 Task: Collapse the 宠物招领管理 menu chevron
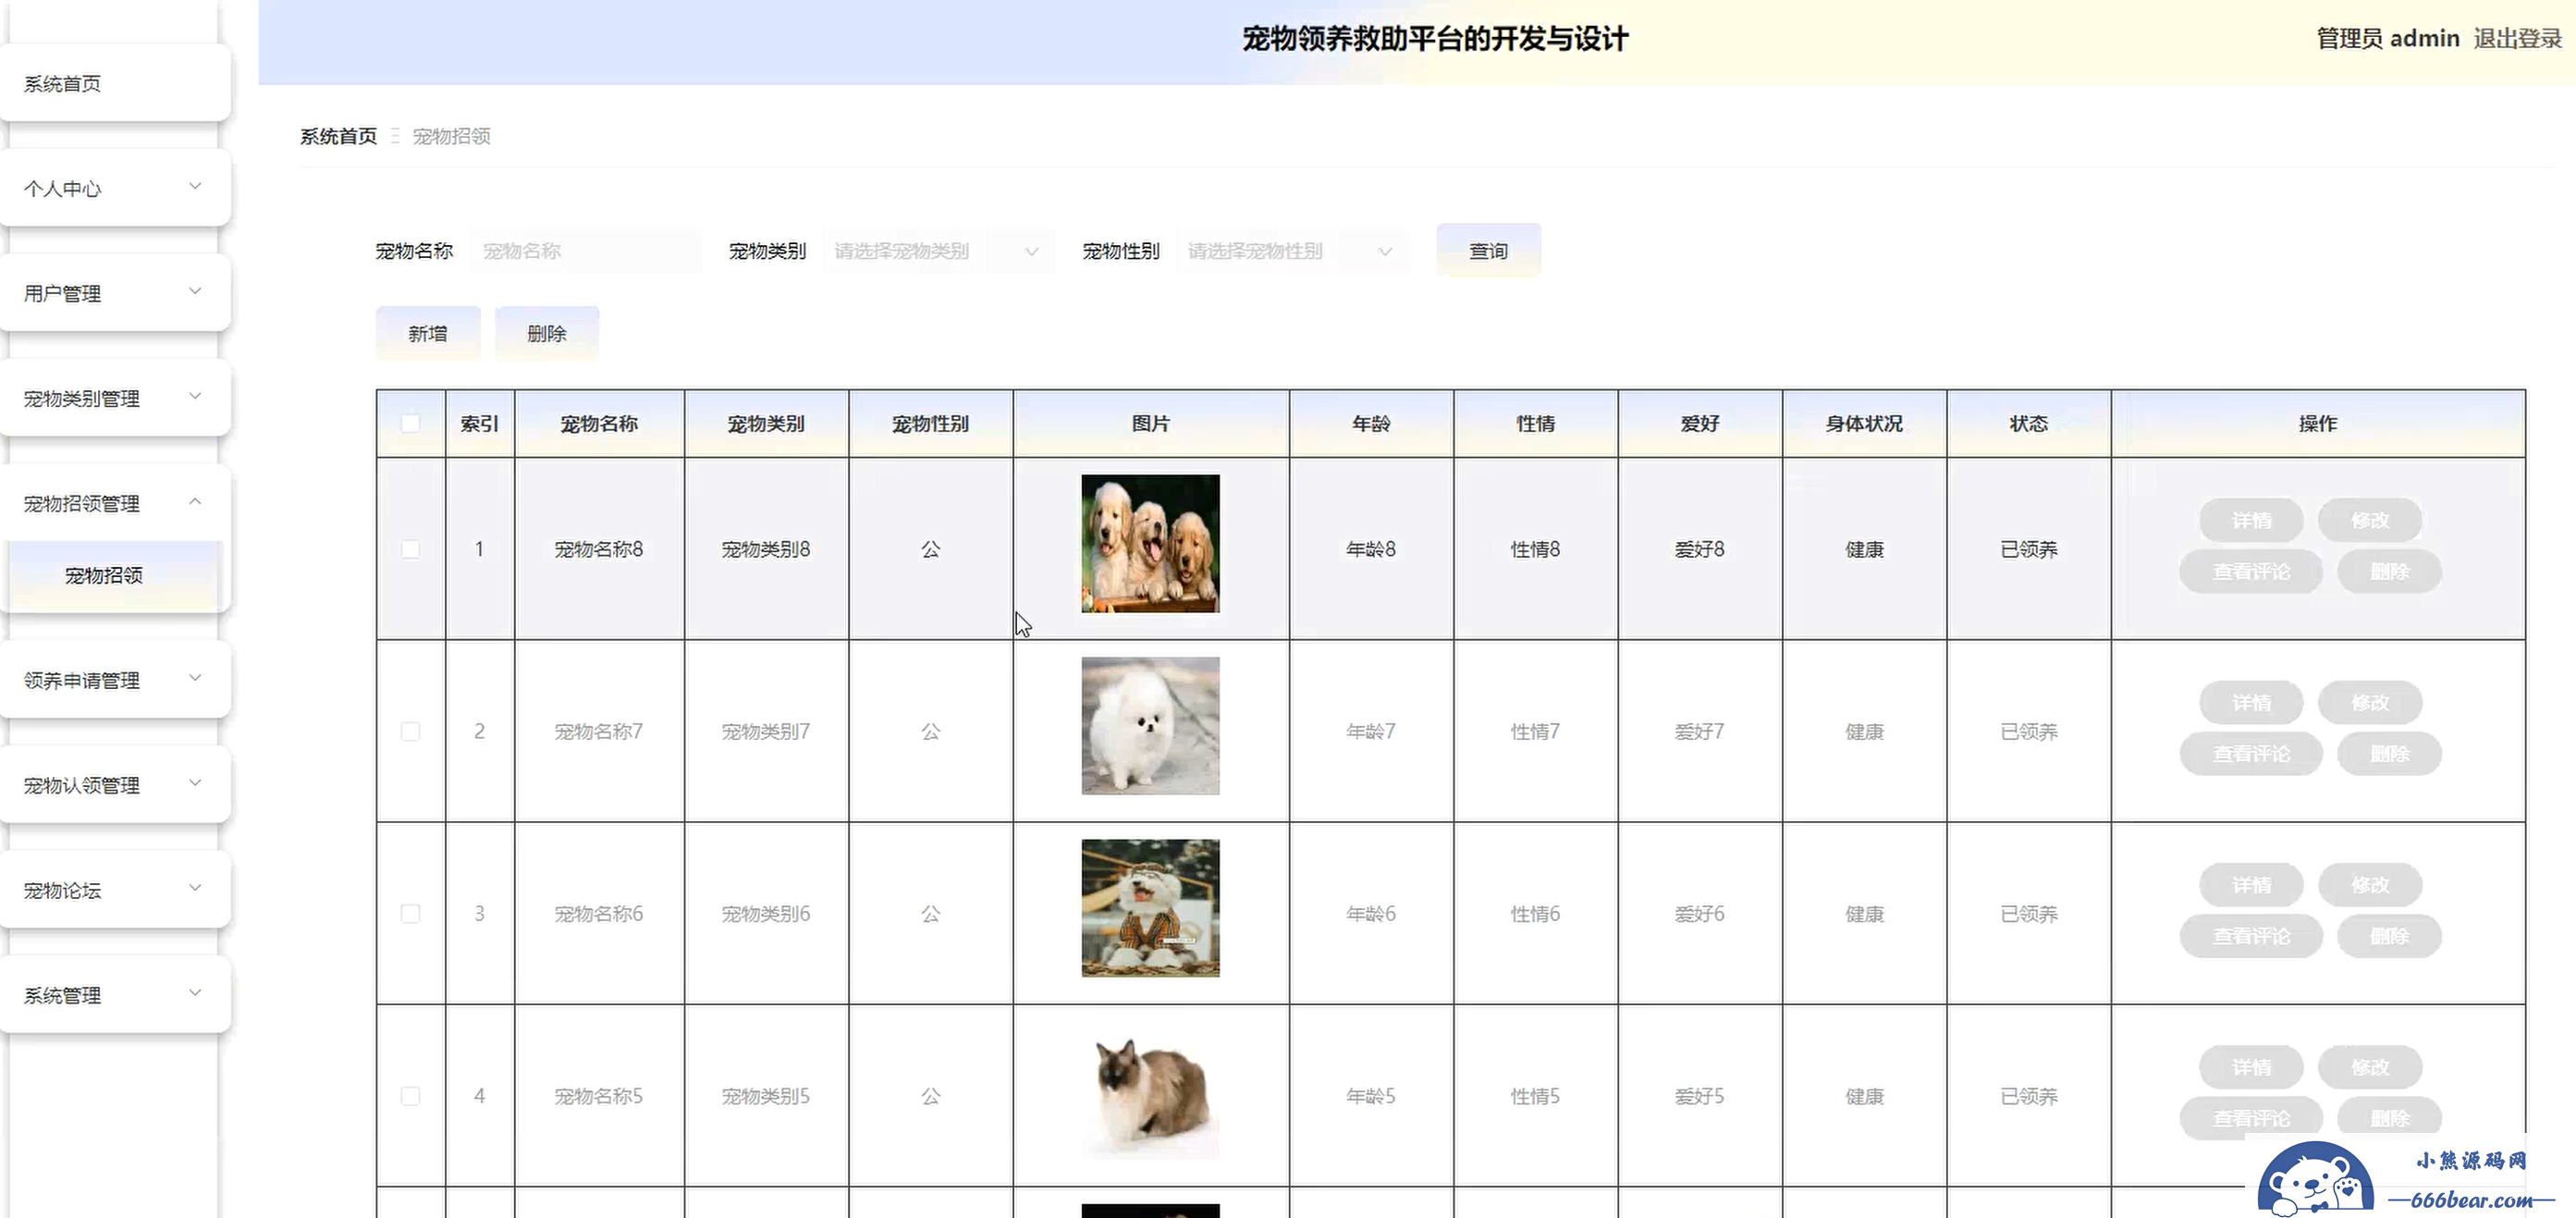(195, 502)
